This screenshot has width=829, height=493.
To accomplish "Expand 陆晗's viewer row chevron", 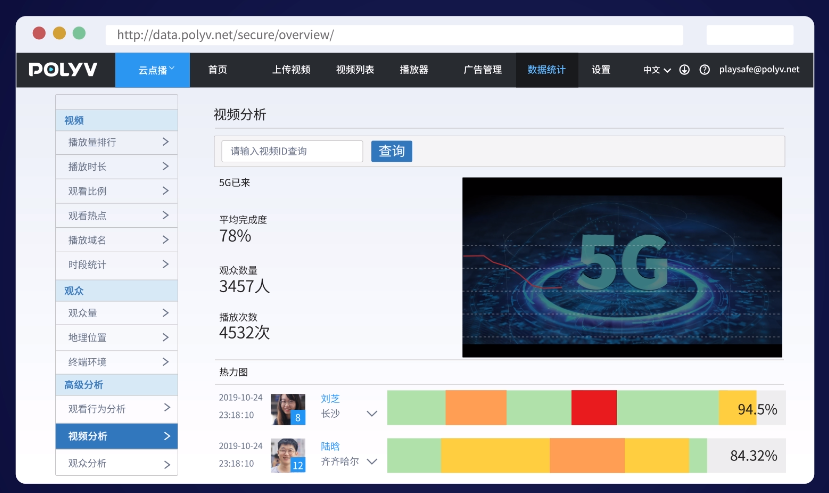I will [x=372, y=461].
